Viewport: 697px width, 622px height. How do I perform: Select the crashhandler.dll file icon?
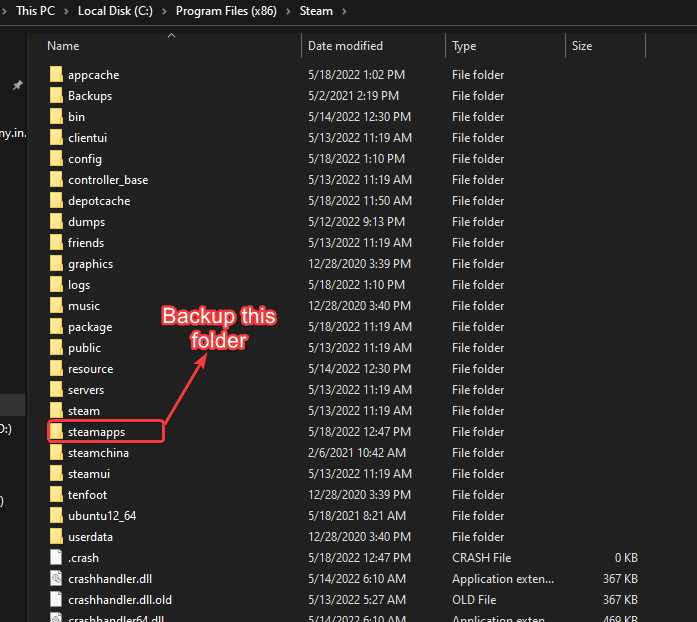(56, 578)
